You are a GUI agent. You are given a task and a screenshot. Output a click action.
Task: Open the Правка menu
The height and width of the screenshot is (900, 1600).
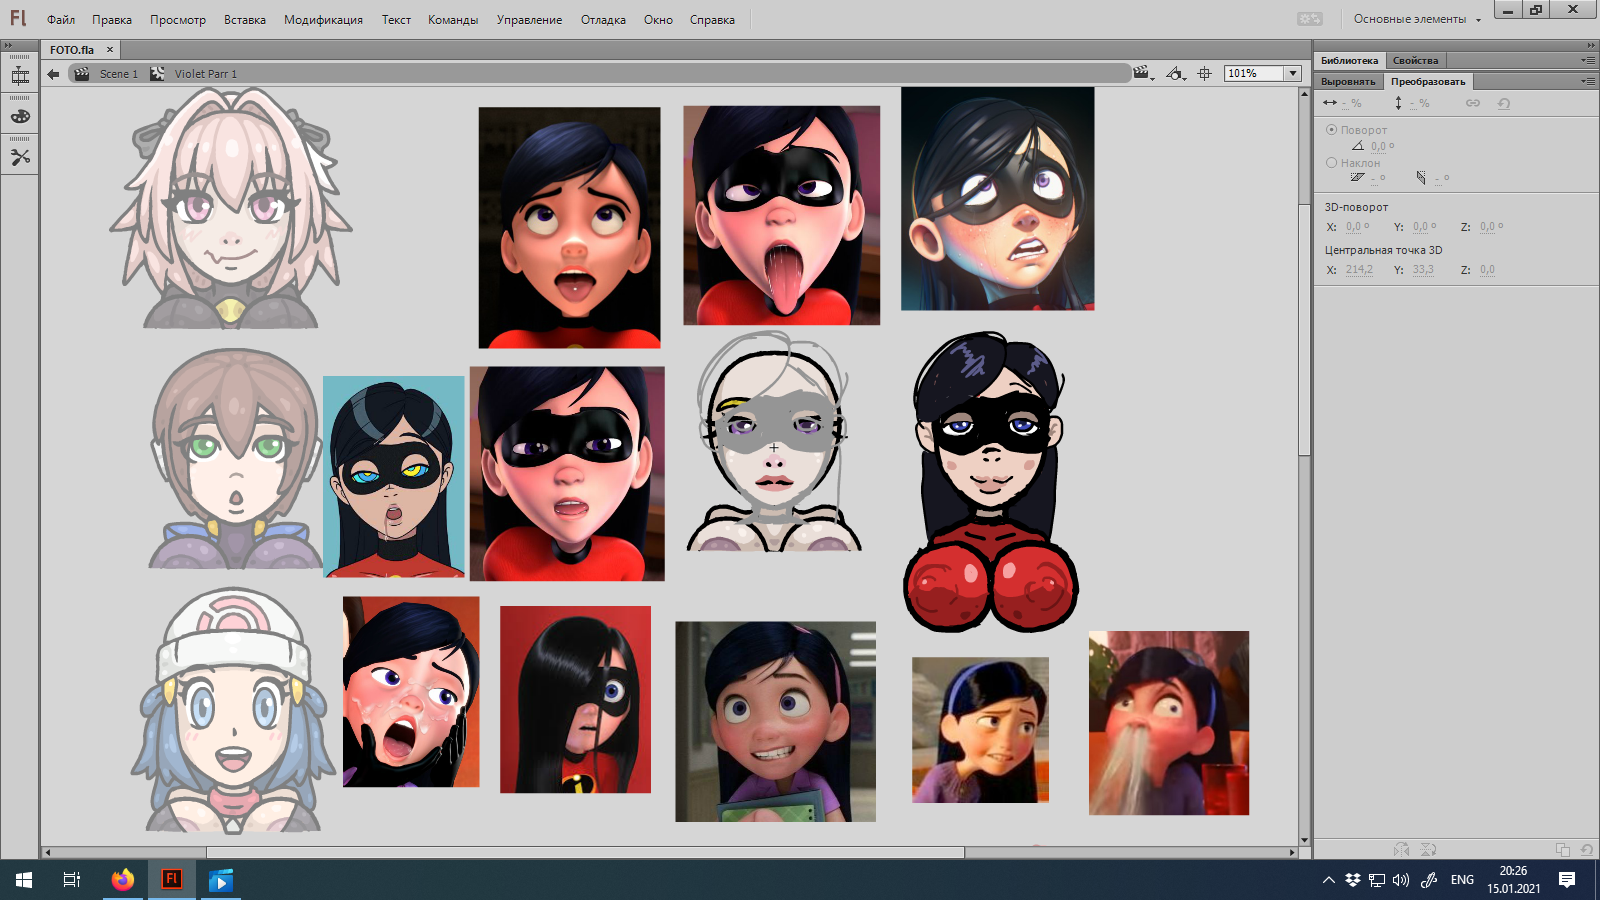(x=112, y=20)
